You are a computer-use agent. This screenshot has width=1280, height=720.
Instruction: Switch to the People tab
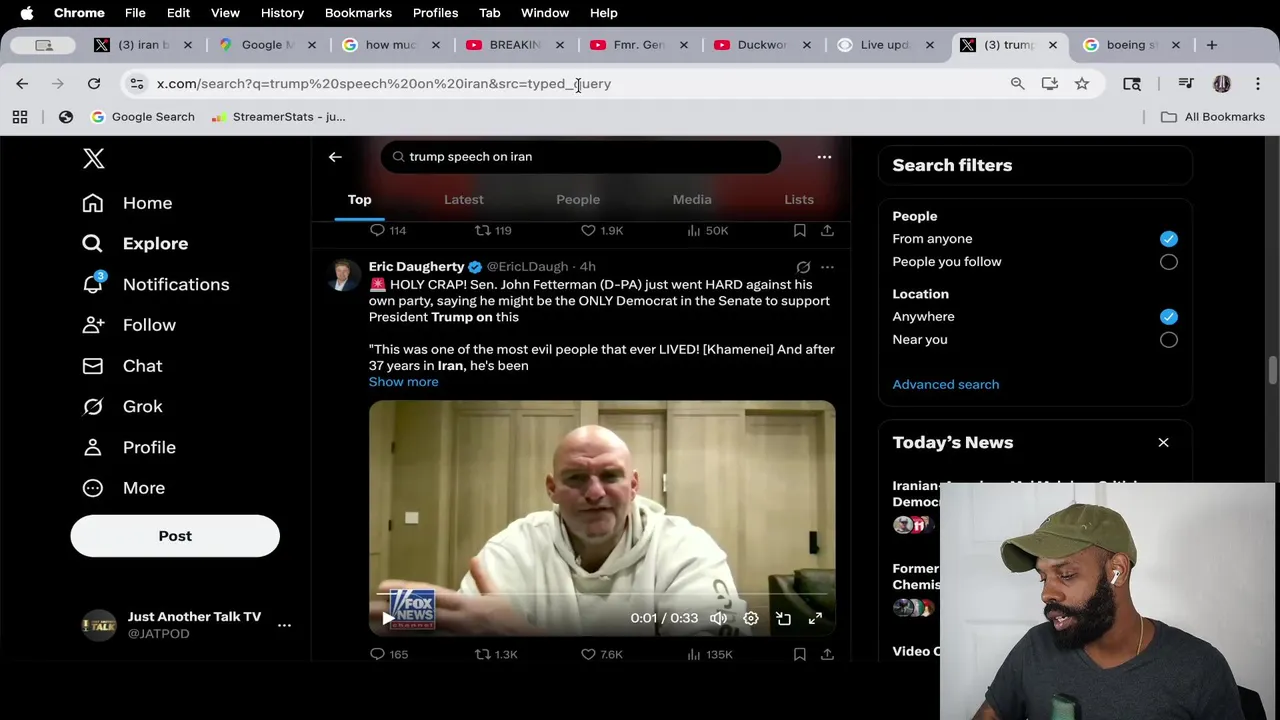578,199
